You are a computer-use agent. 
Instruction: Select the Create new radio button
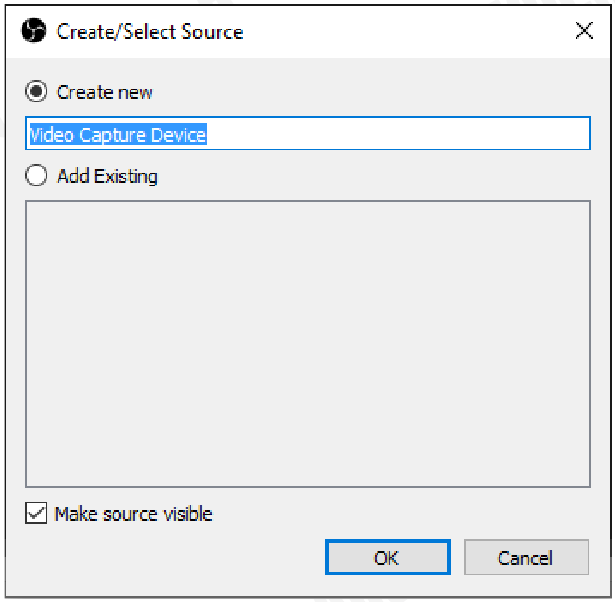[x=36, y=91]
